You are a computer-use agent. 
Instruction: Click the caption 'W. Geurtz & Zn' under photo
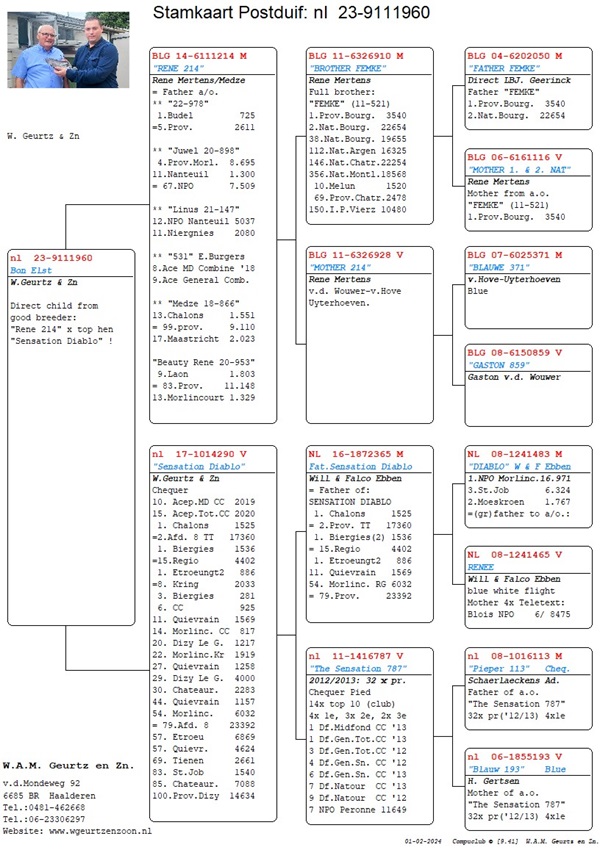(43, 136)
